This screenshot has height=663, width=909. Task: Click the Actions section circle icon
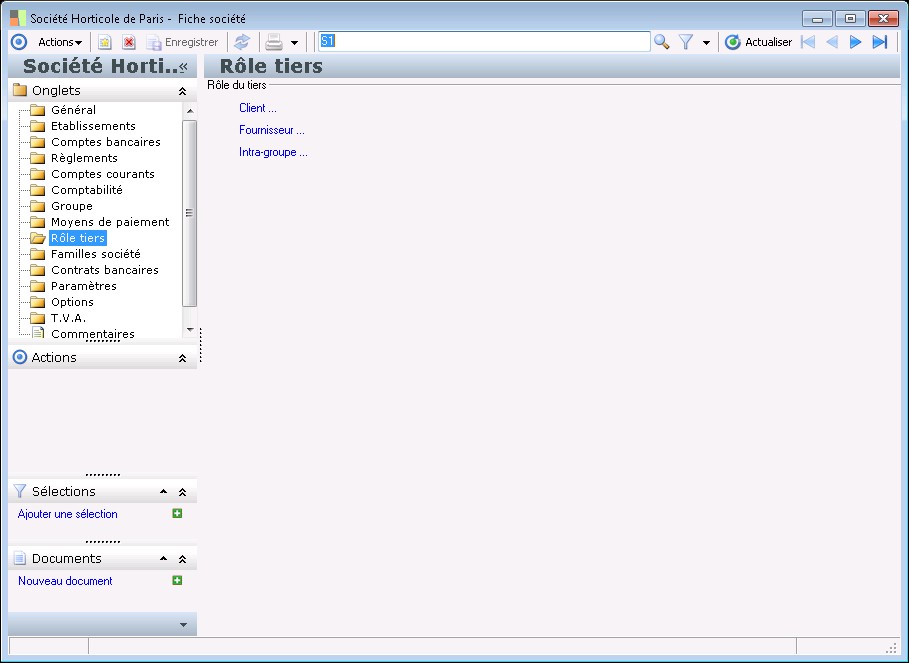20,357
